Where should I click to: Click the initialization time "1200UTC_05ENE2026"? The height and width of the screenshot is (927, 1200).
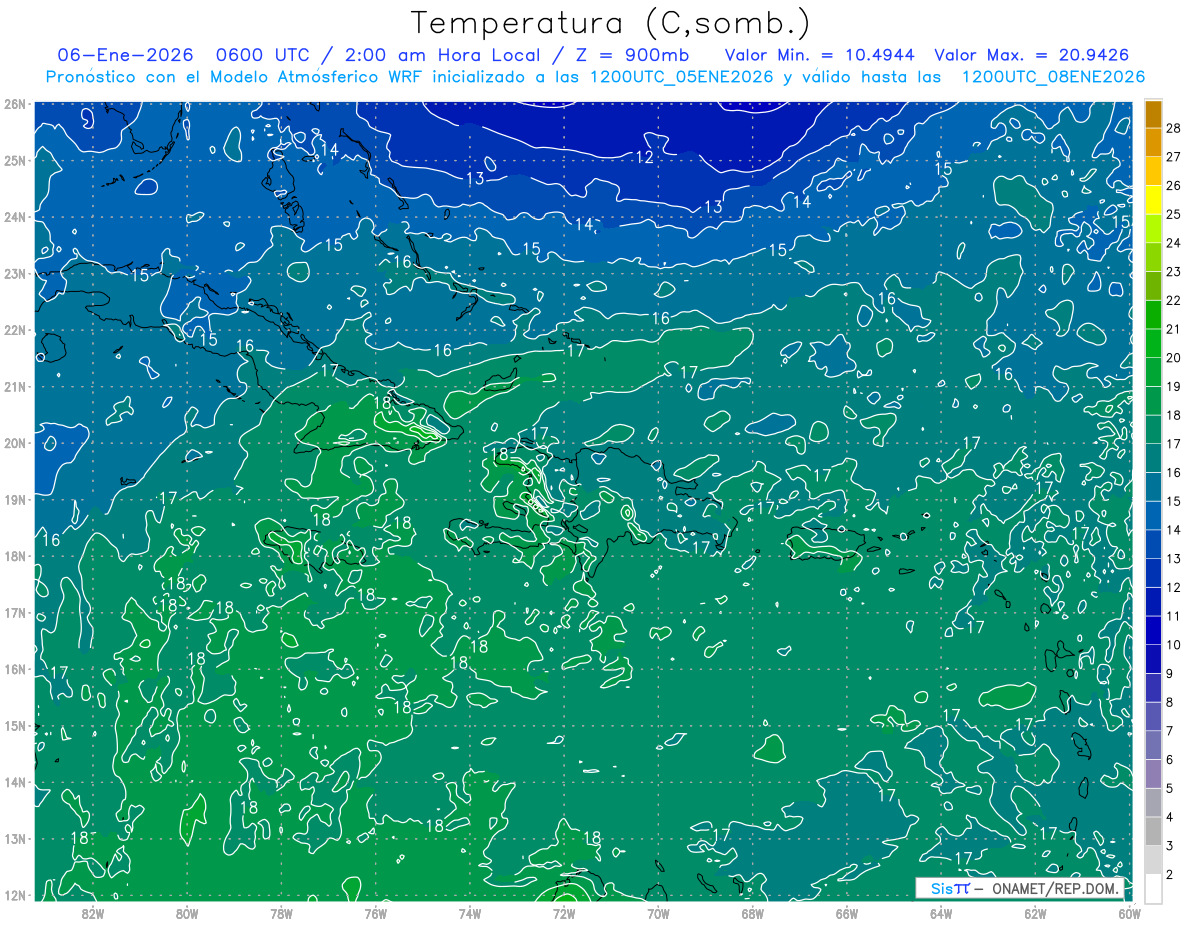coord(682,77)
